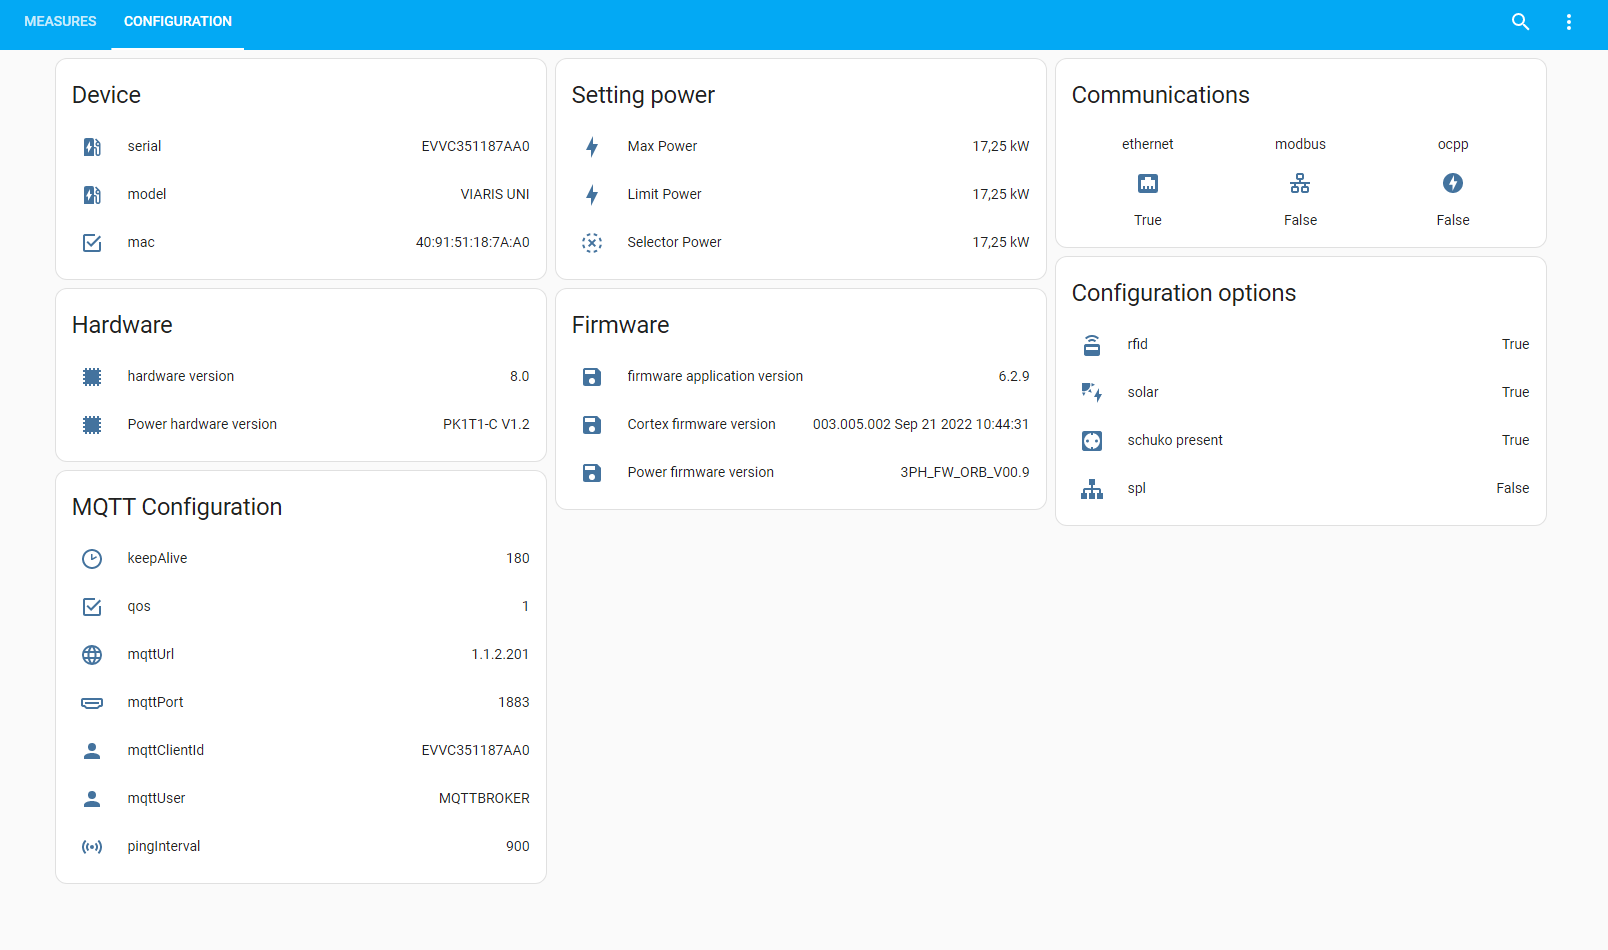Viewport: 1608px width, 950px height.
Task: Click the rfid label
Action: coord(1138,344)
